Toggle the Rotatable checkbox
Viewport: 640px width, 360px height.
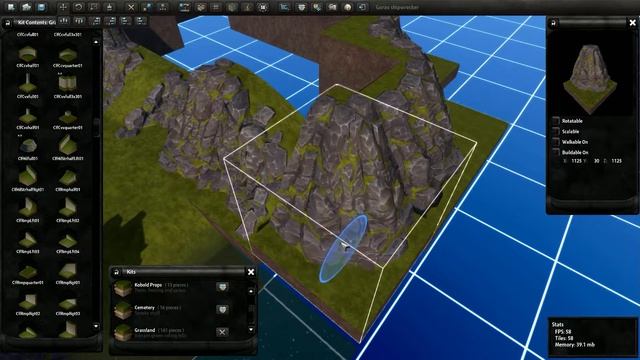pos(556,121)
